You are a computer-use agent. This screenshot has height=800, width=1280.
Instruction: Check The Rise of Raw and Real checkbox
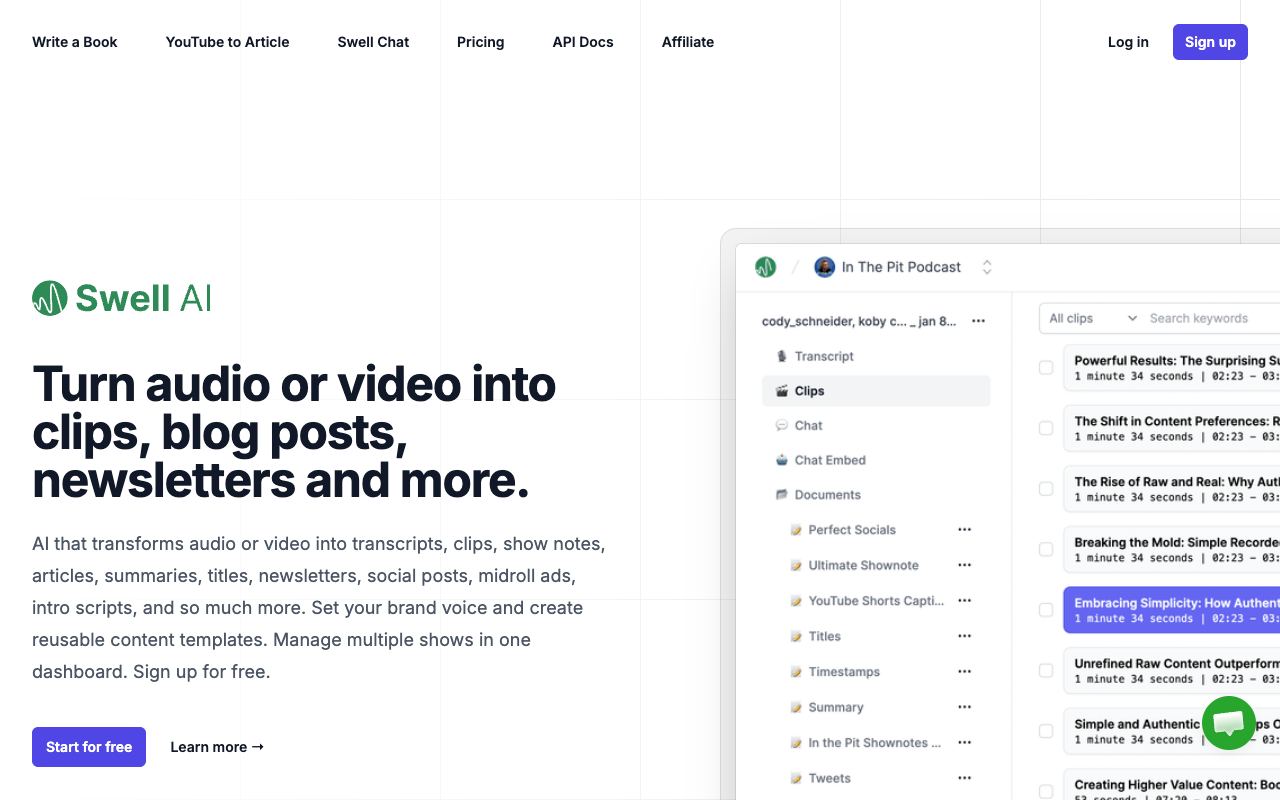(1046, 489)
